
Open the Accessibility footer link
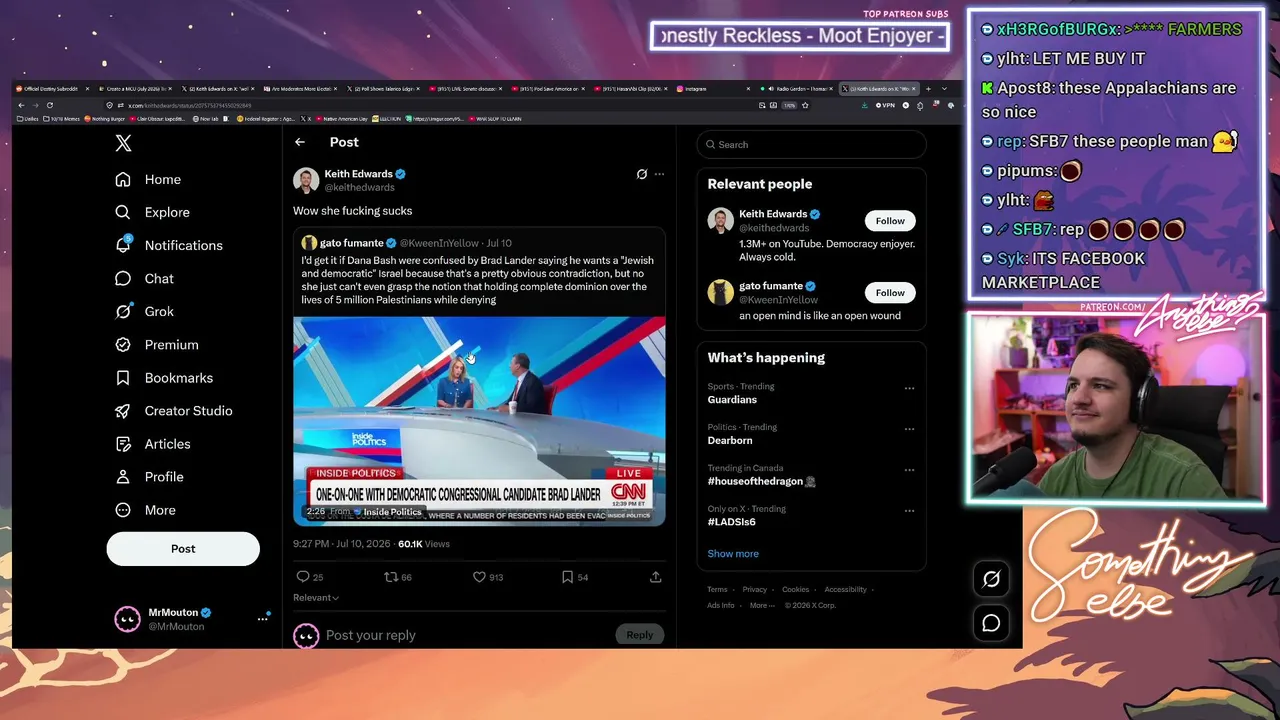tap(845, 590)
